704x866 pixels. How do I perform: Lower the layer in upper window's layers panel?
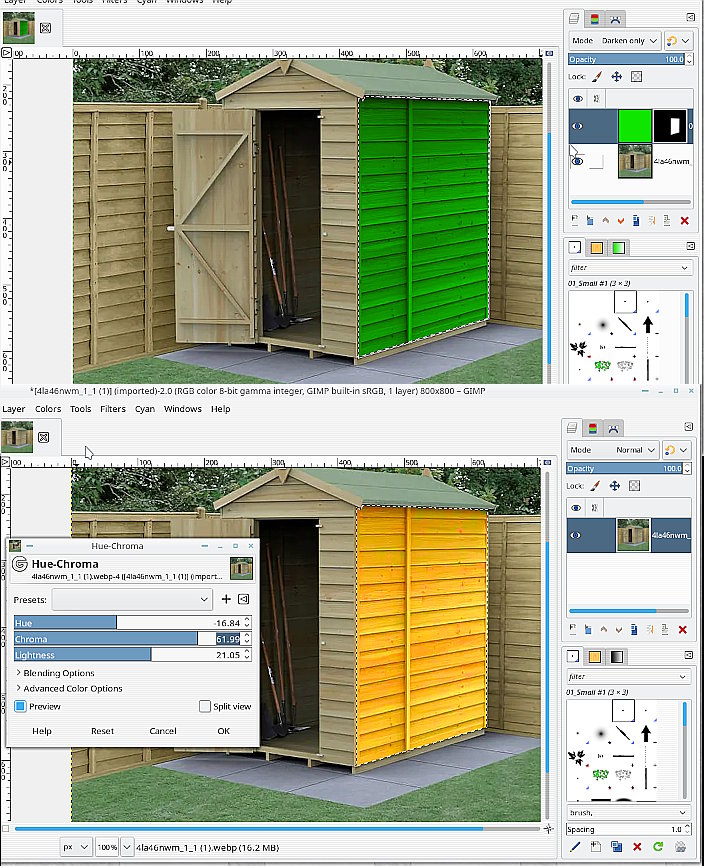tap(621, 220)
